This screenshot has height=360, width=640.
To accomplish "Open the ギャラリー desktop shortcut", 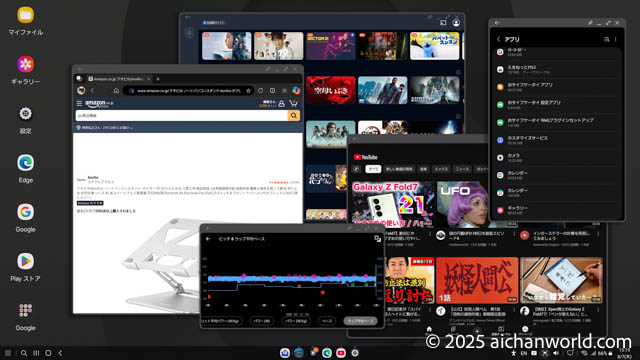I will 25,64.
